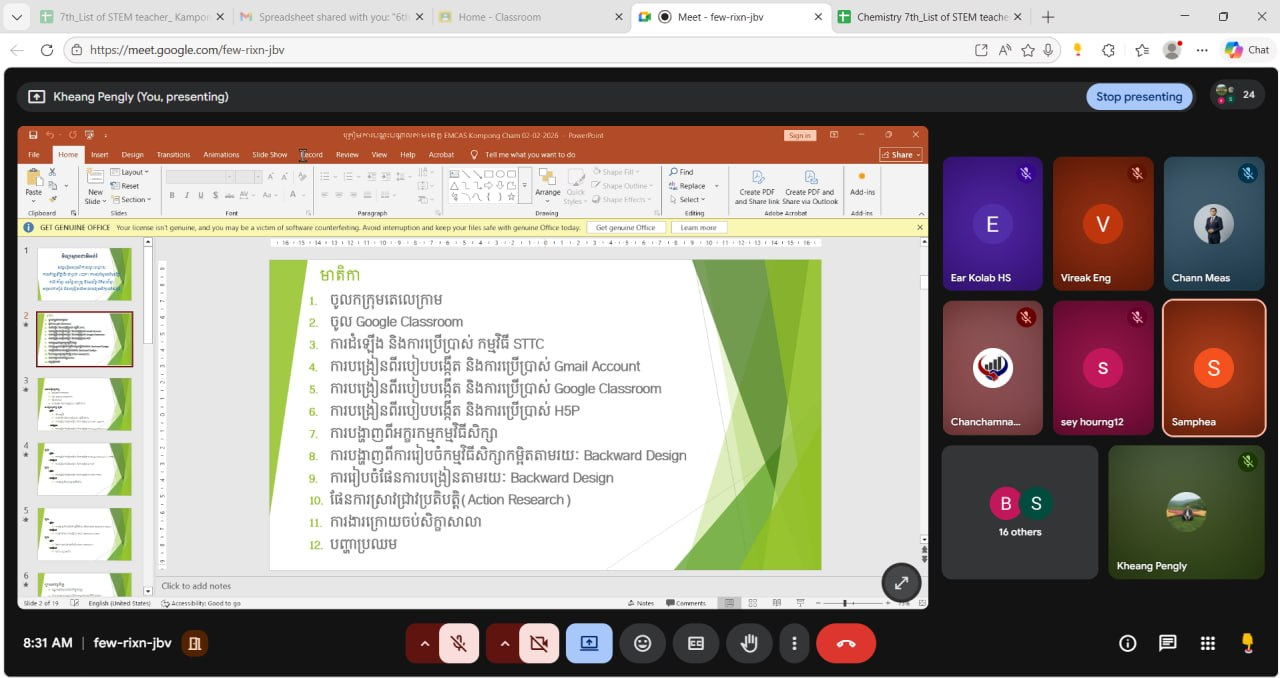Open the three-dot more options menu
1280x678 pixels.
[794, 644]
